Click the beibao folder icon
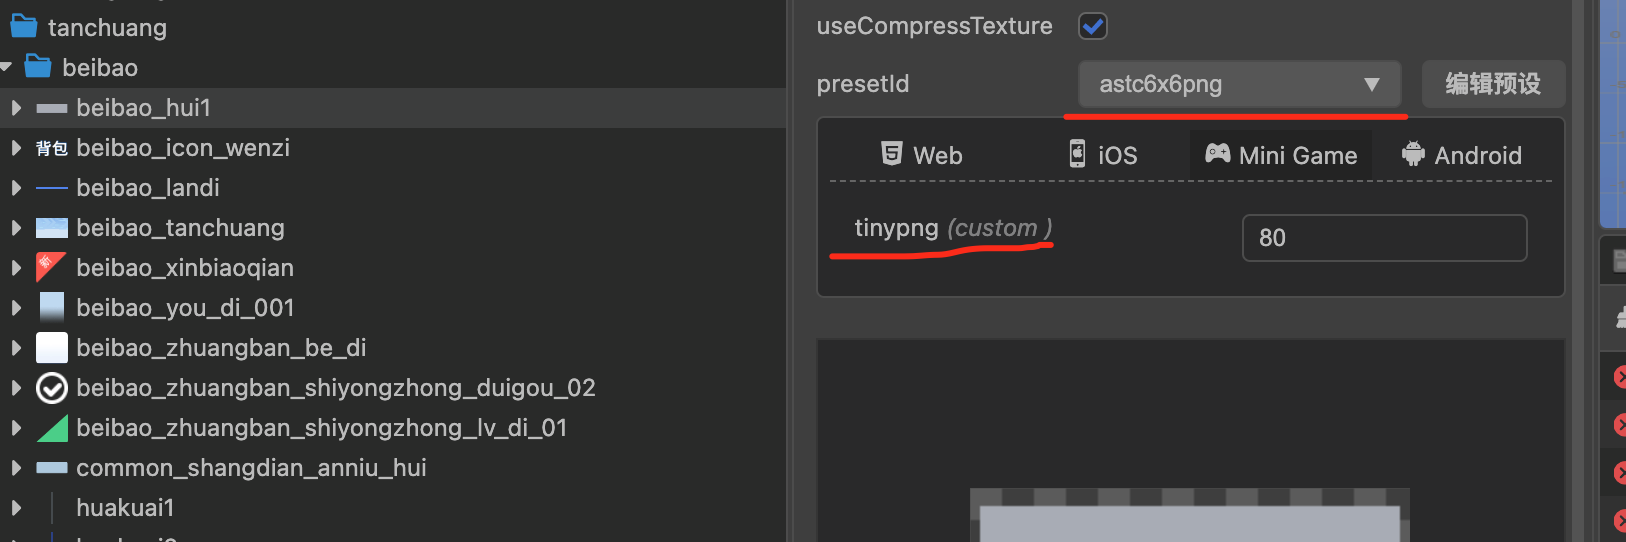1626x542 pixels. pyautogui.click(x=38, y=67)
